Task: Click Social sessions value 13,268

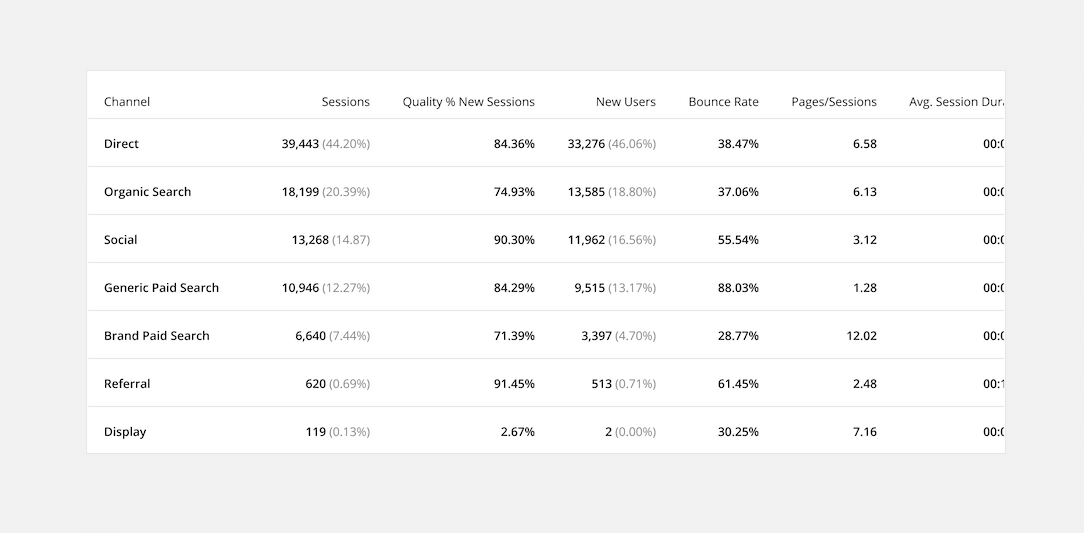Action: (x=310, y=240)
